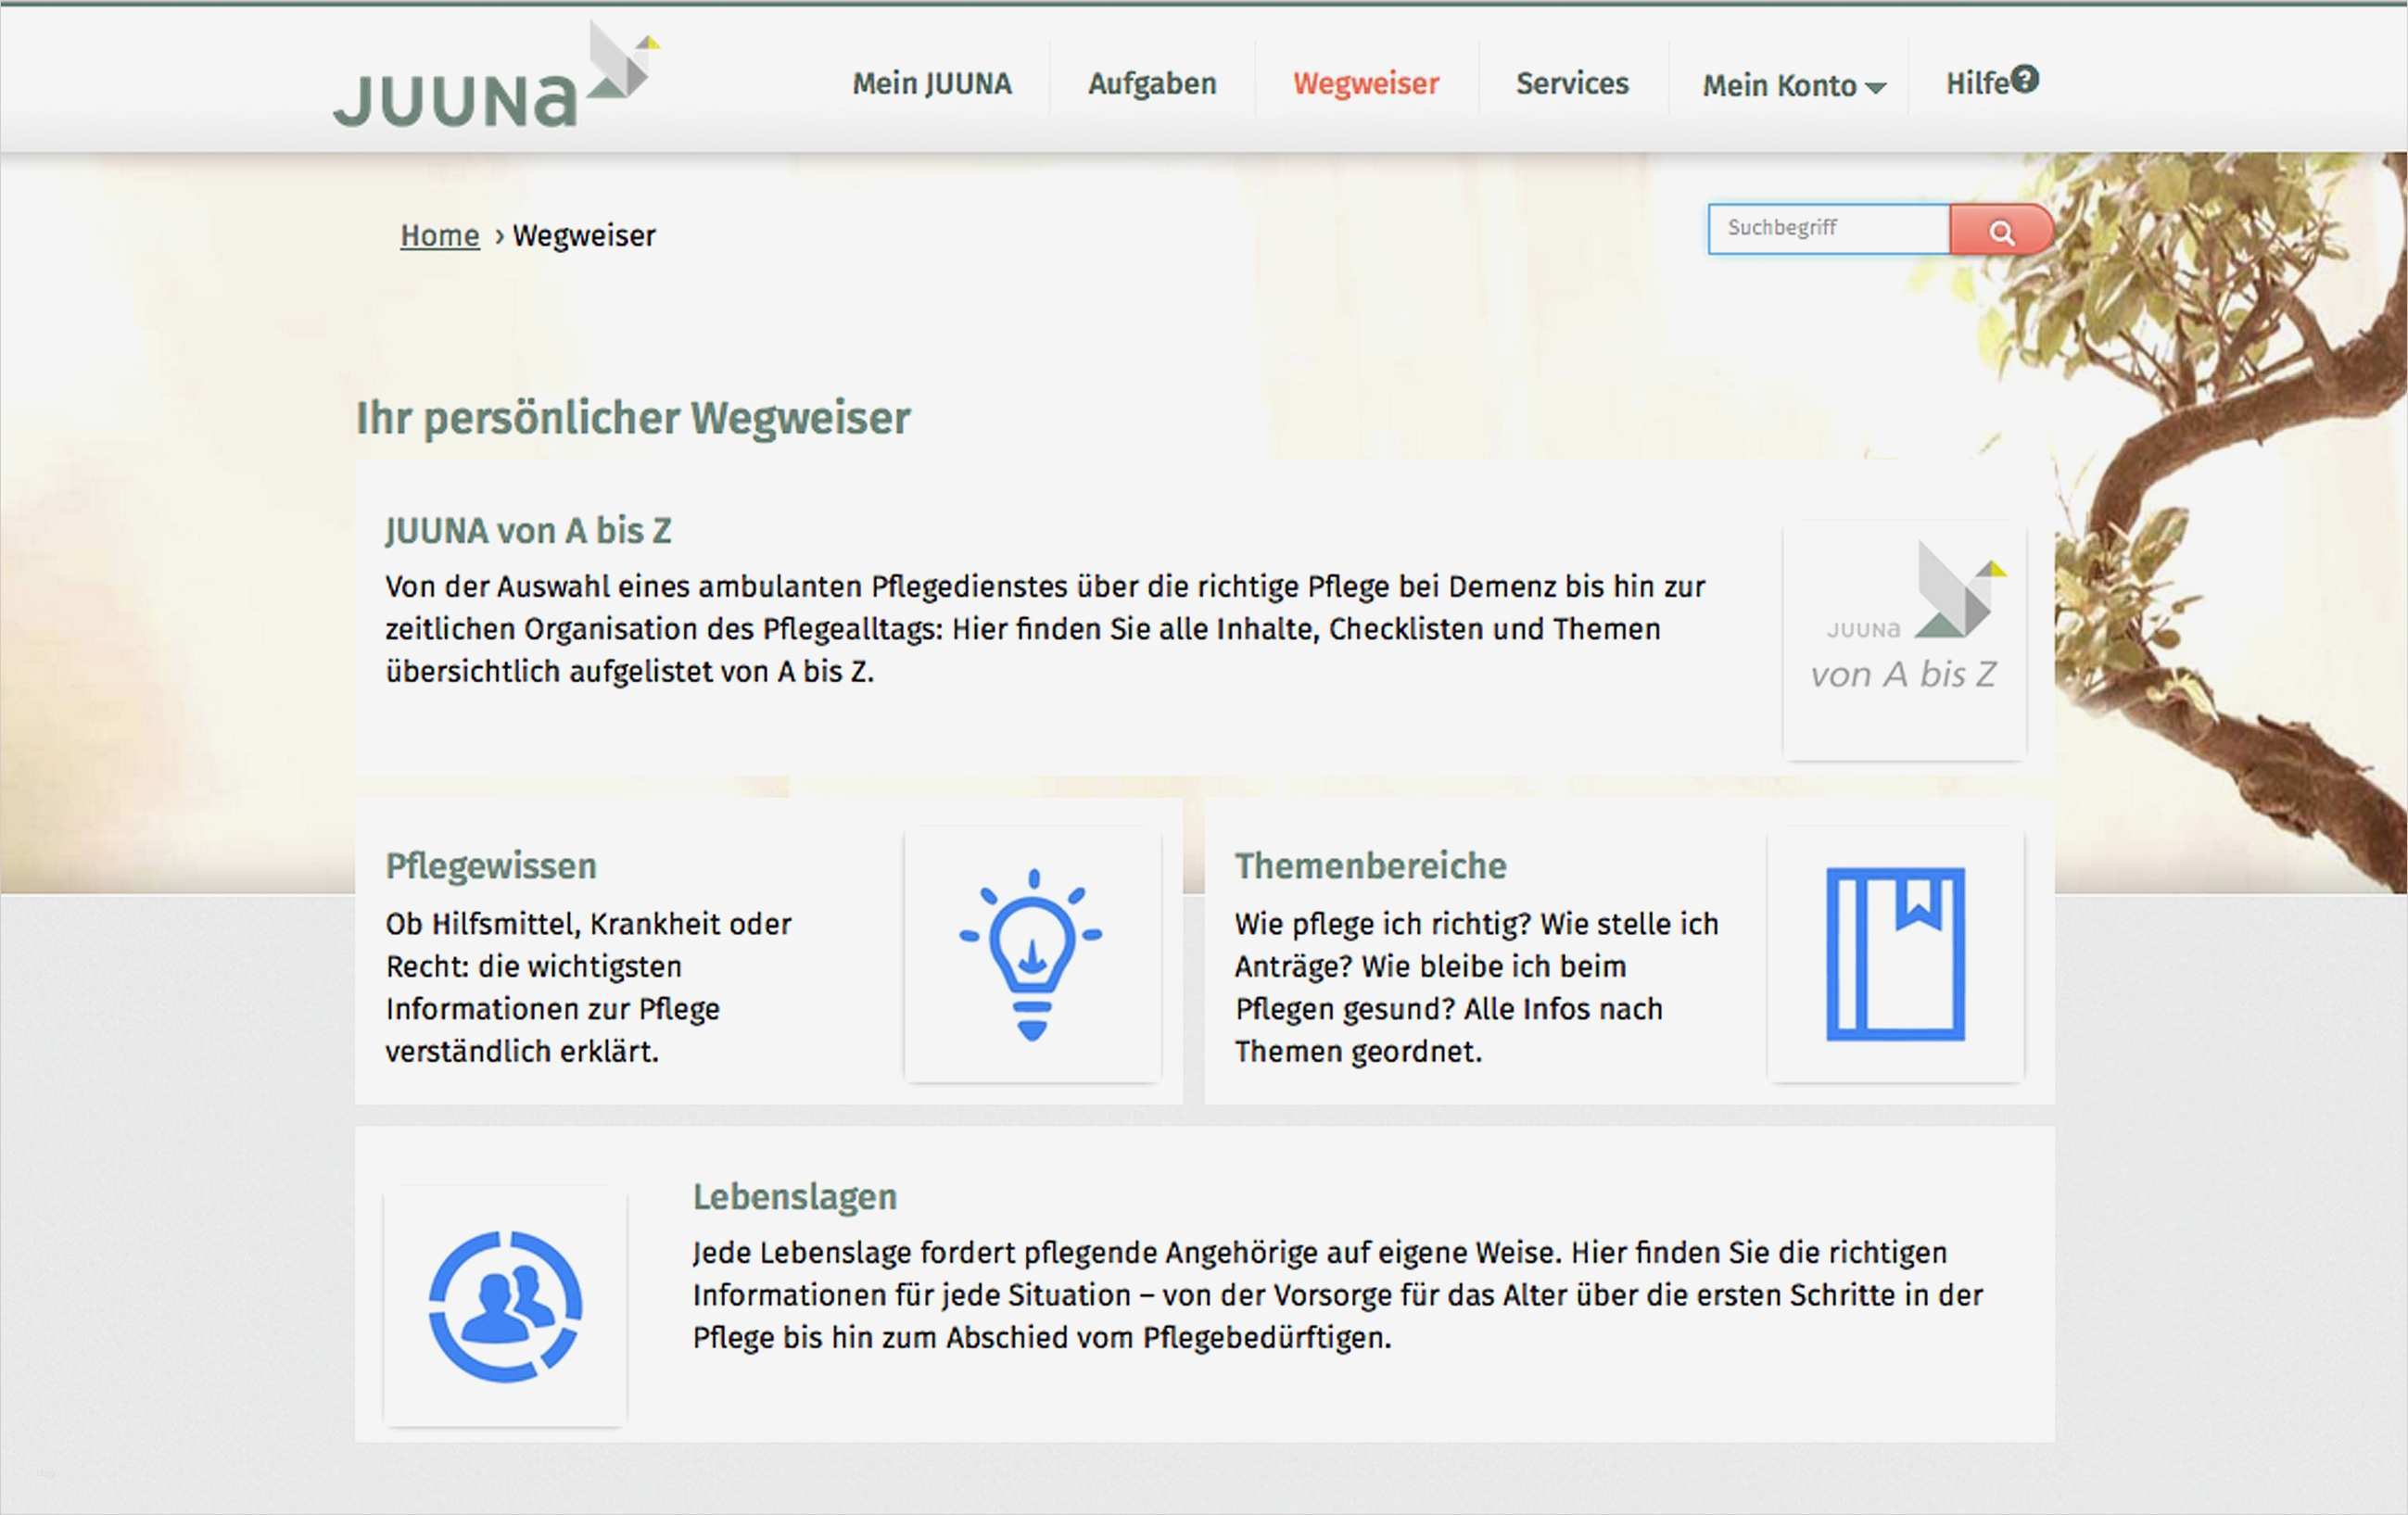This screenshot has height=1515, width=2408.
Task: Open the Services page from the navigation
Action: 1571,83
